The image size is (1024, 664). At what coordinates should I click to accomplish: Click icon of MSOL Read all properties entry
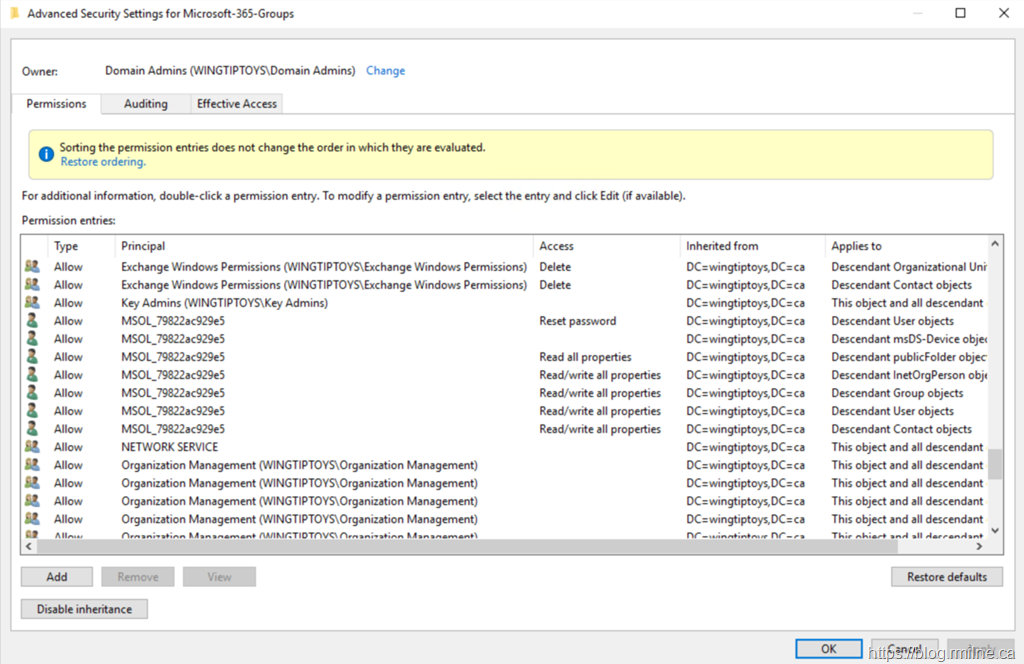tap(33, 357)
